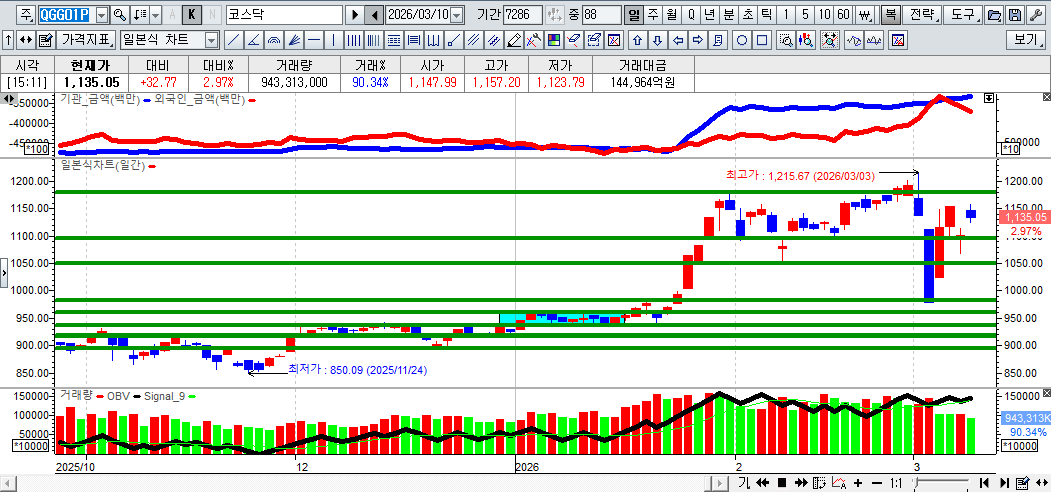Pick the horizontal line drawing tool
The image size is (1051, 492).
point(314,40)
